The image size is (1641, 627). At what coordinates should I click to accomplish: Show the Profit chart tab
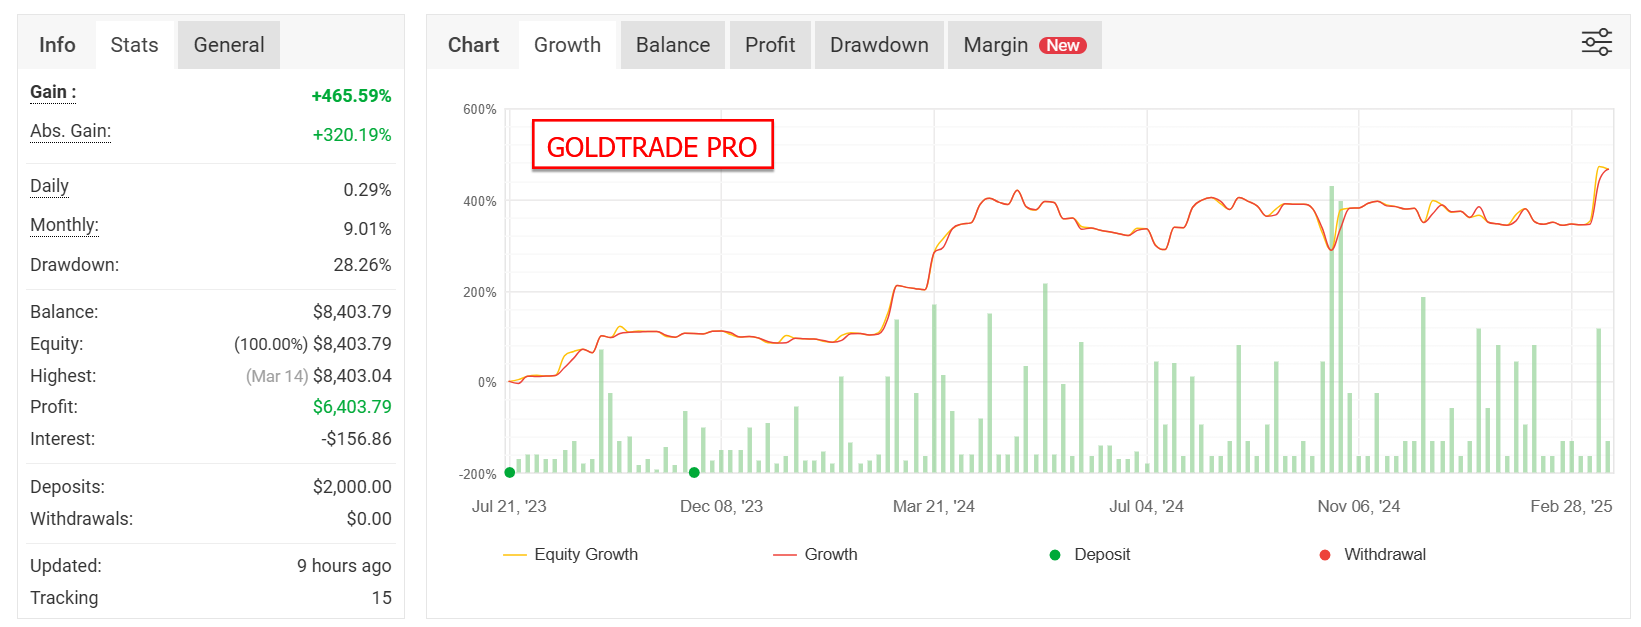coord(770,45)
